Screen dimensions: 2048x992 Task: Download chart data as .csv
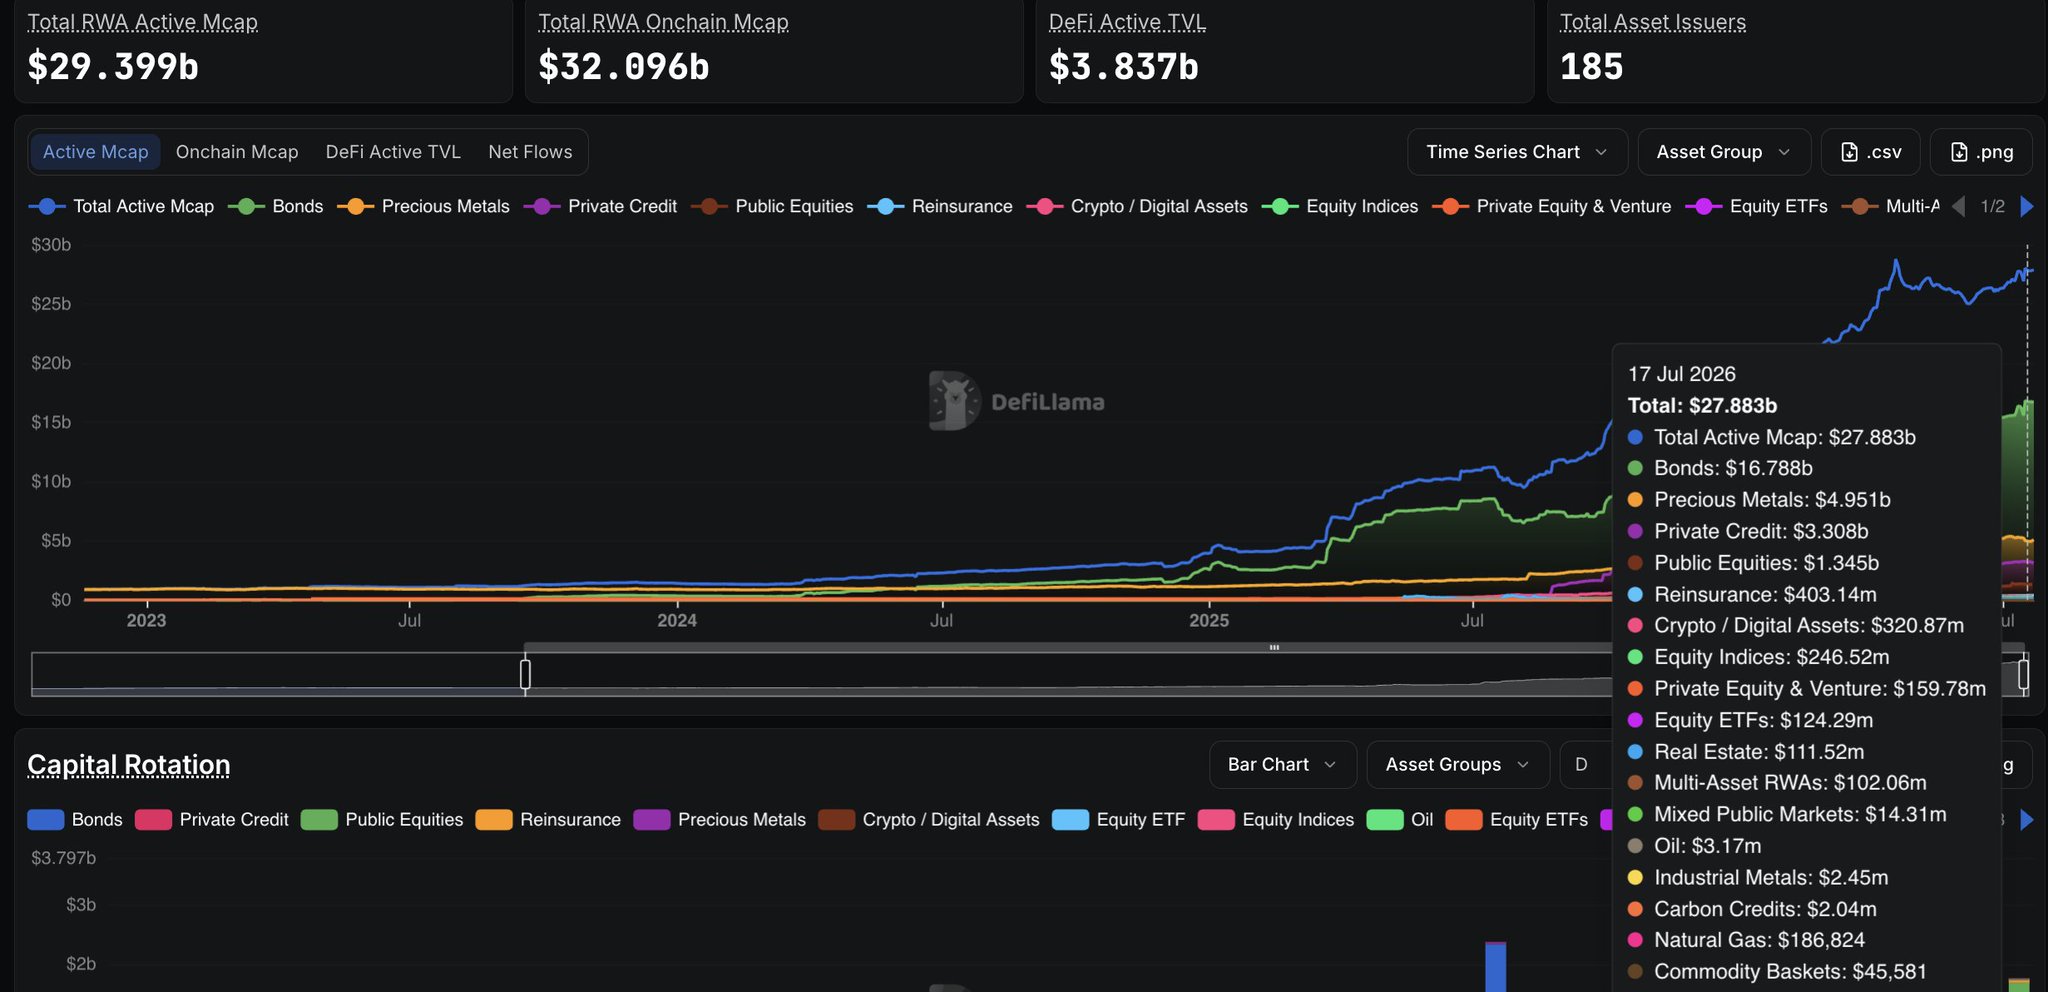(1870, 152)
